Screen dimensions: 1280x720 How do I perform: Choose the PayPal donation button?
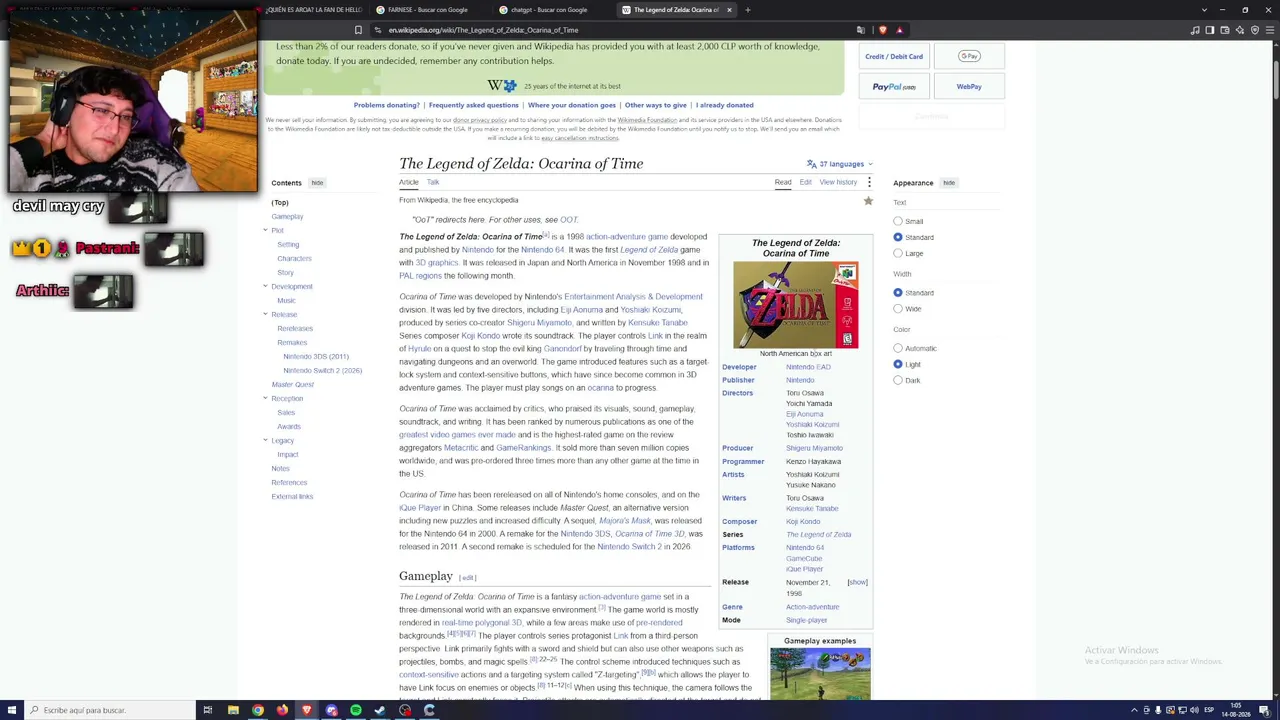(x=894, y=87)
